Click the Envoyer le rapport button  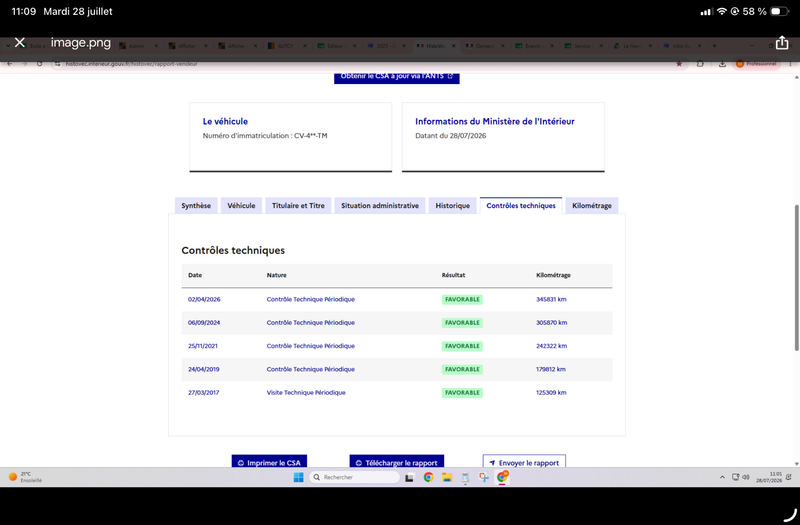pos(524,462)
